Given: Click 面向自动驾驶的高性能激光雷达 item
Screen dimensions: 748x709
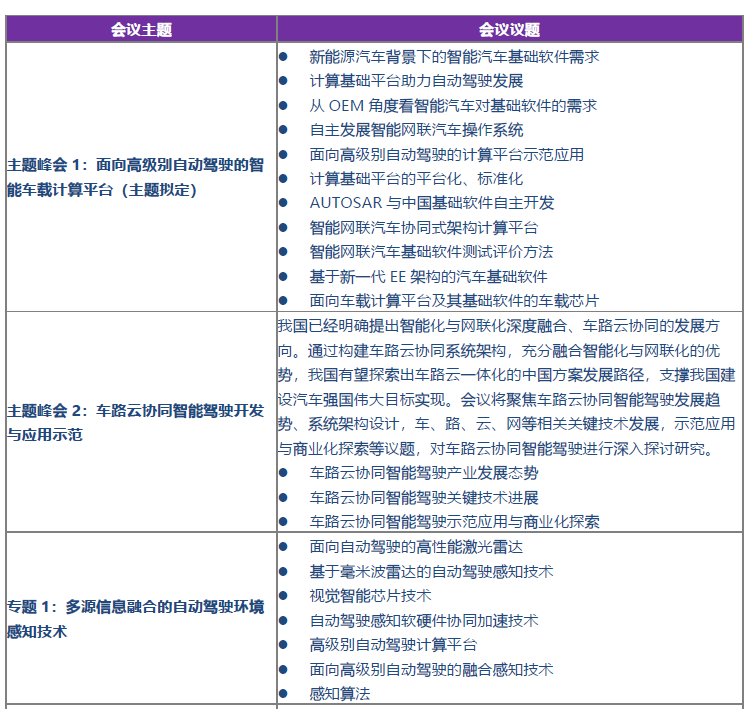Looking at the screenshot, I should [x=416, y=547].
